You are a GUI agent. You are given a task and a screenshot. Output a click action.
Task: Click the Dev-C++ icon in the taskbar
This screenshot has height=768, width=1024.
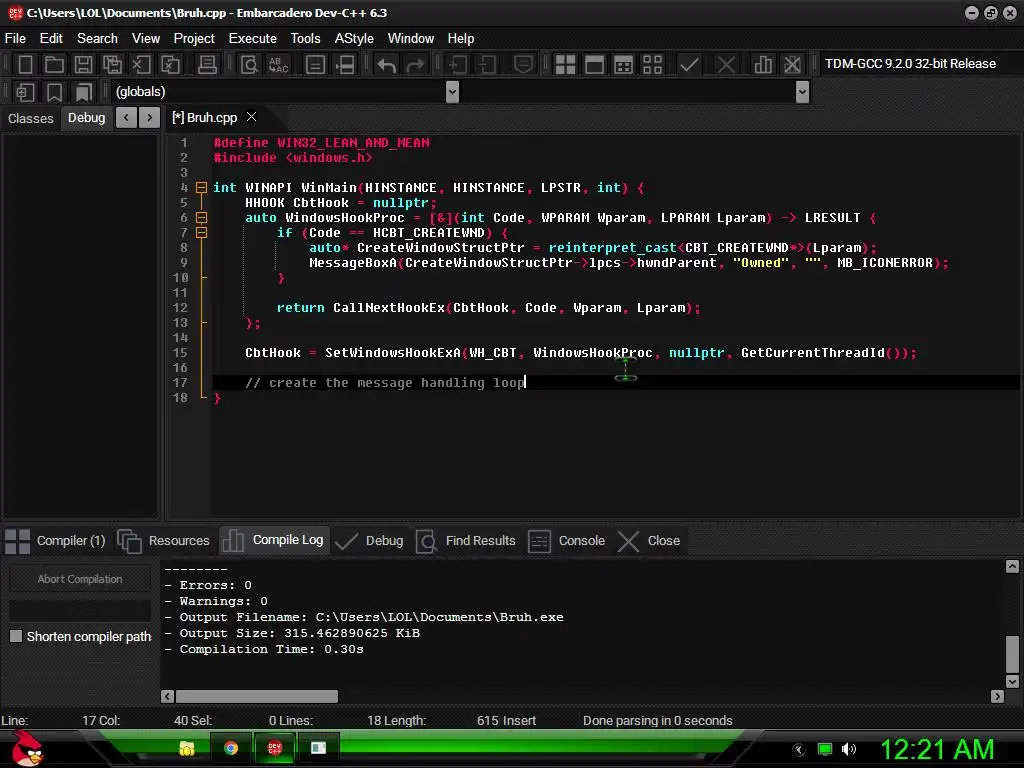coord(275,748)
